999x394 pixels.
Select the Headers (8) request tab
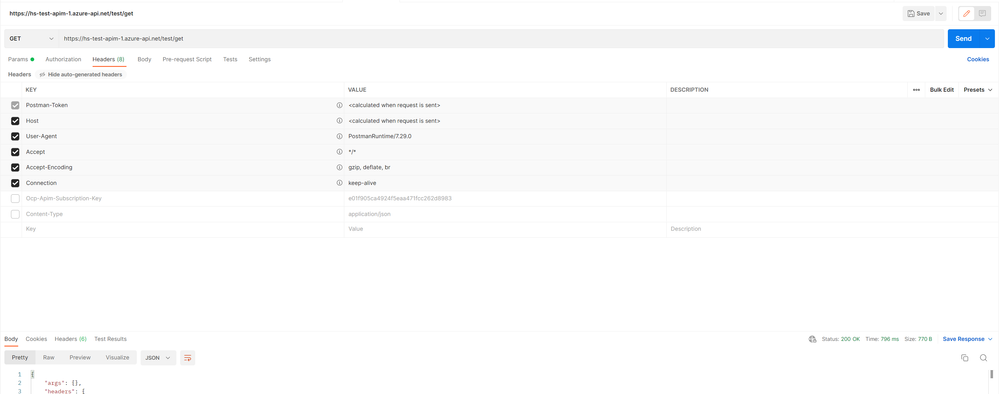[108, 59]
